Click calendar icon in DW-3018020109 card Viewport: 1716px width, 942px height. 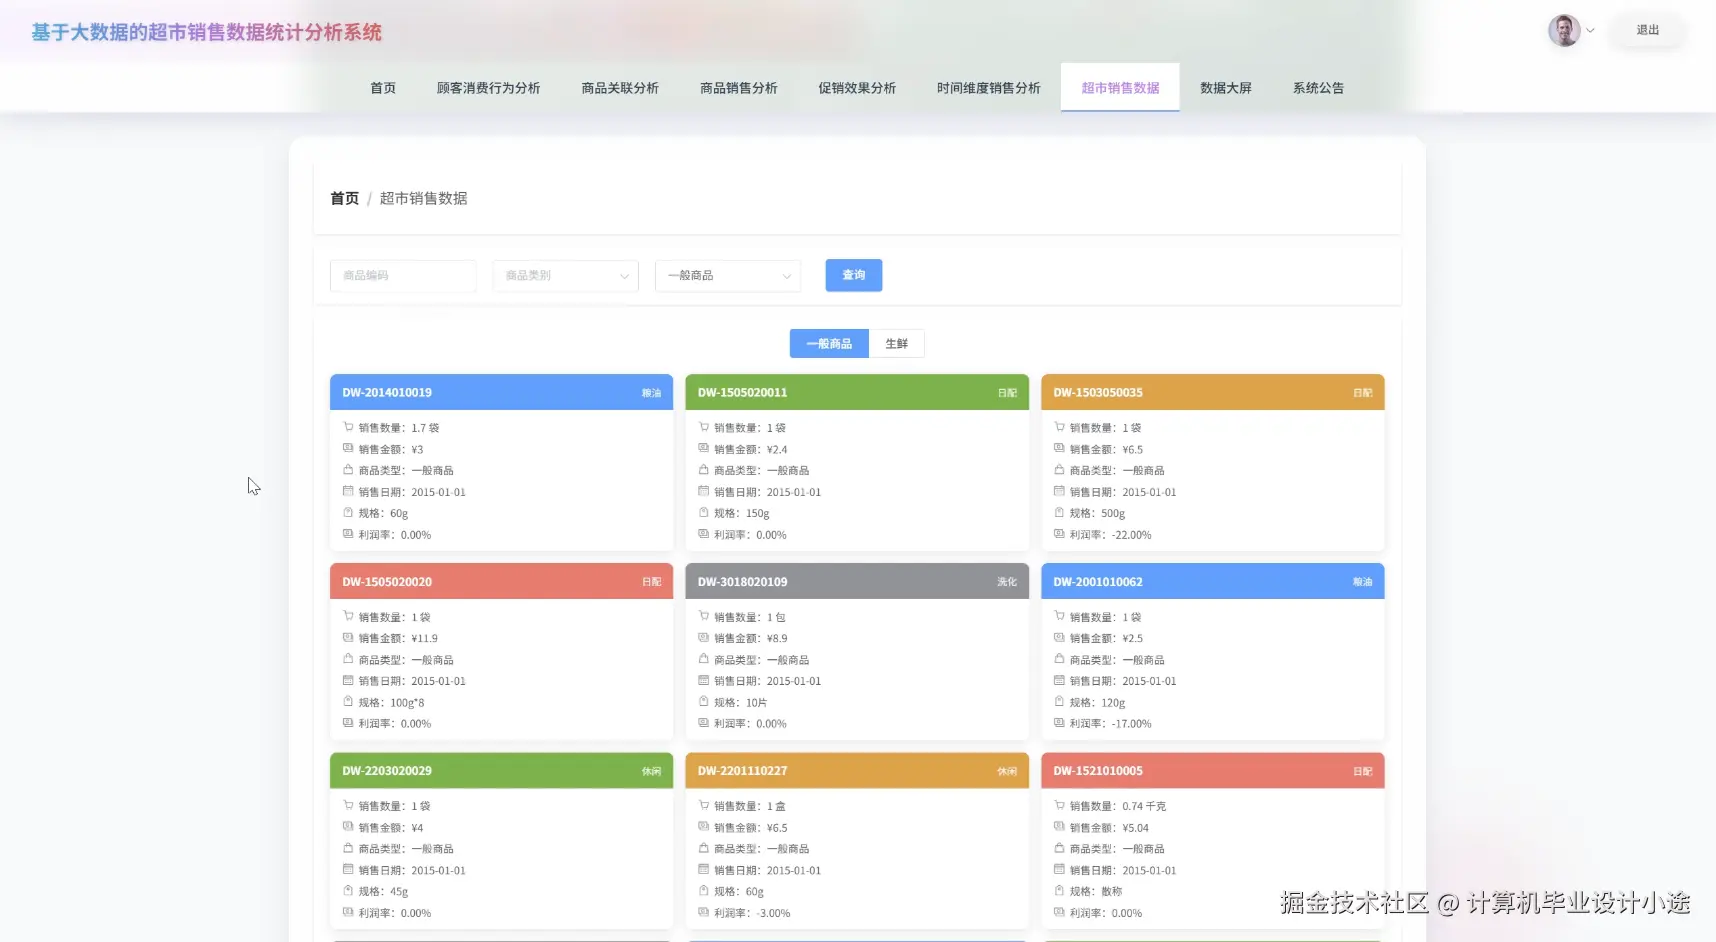point(704,680)
